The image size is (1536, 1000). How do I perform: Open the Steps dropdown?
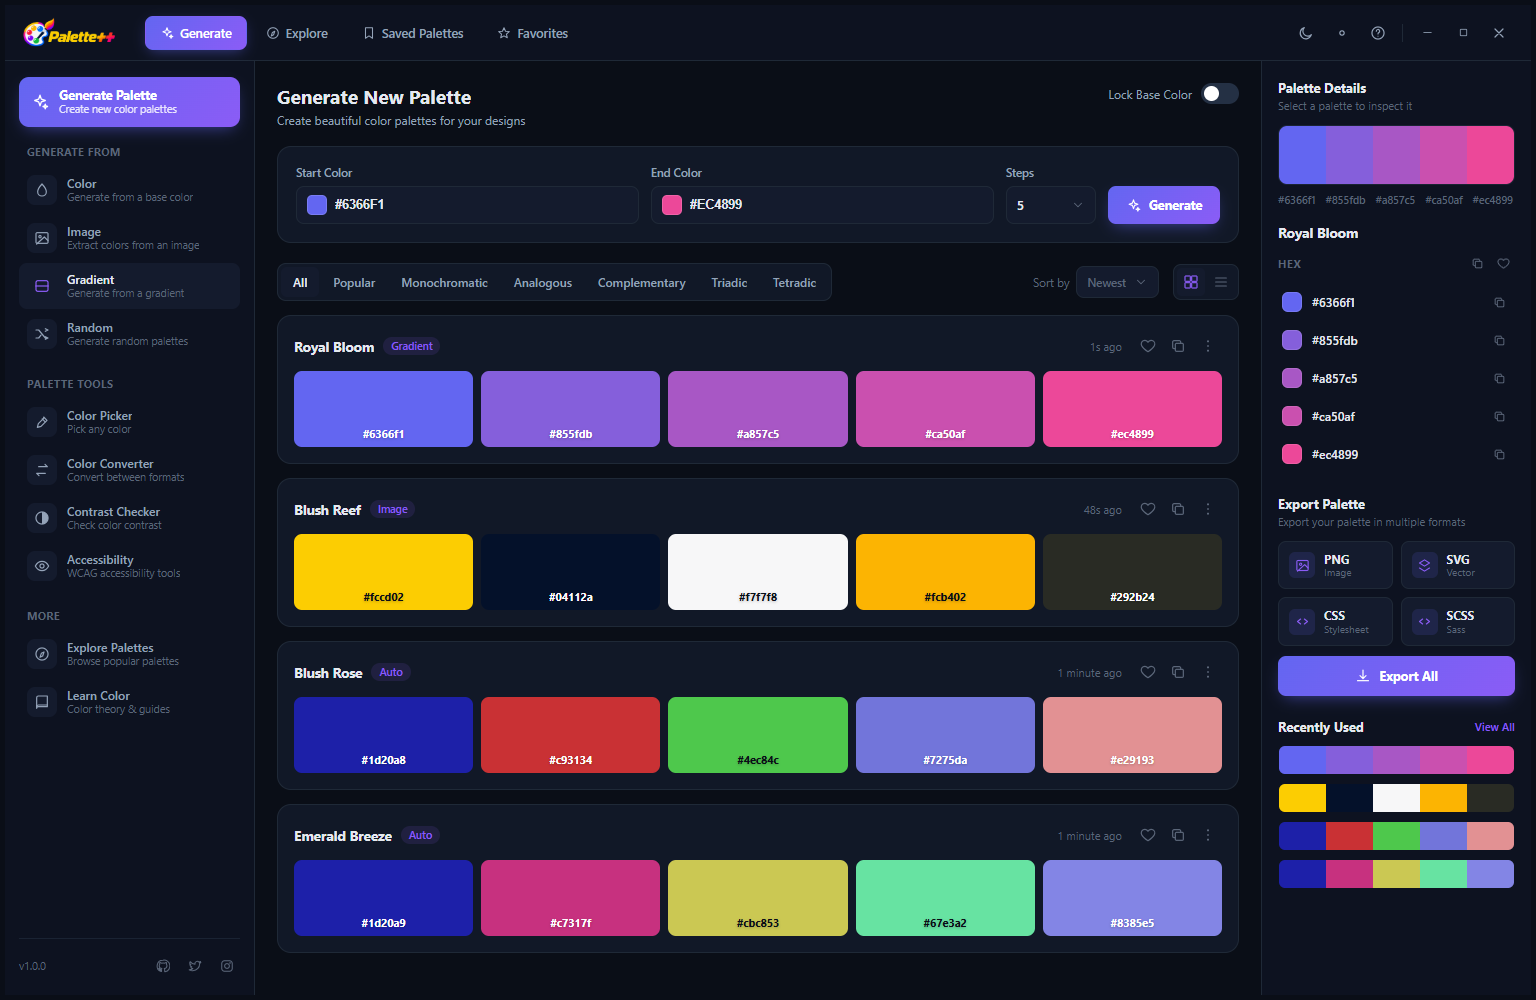(x=1050, y=205)
